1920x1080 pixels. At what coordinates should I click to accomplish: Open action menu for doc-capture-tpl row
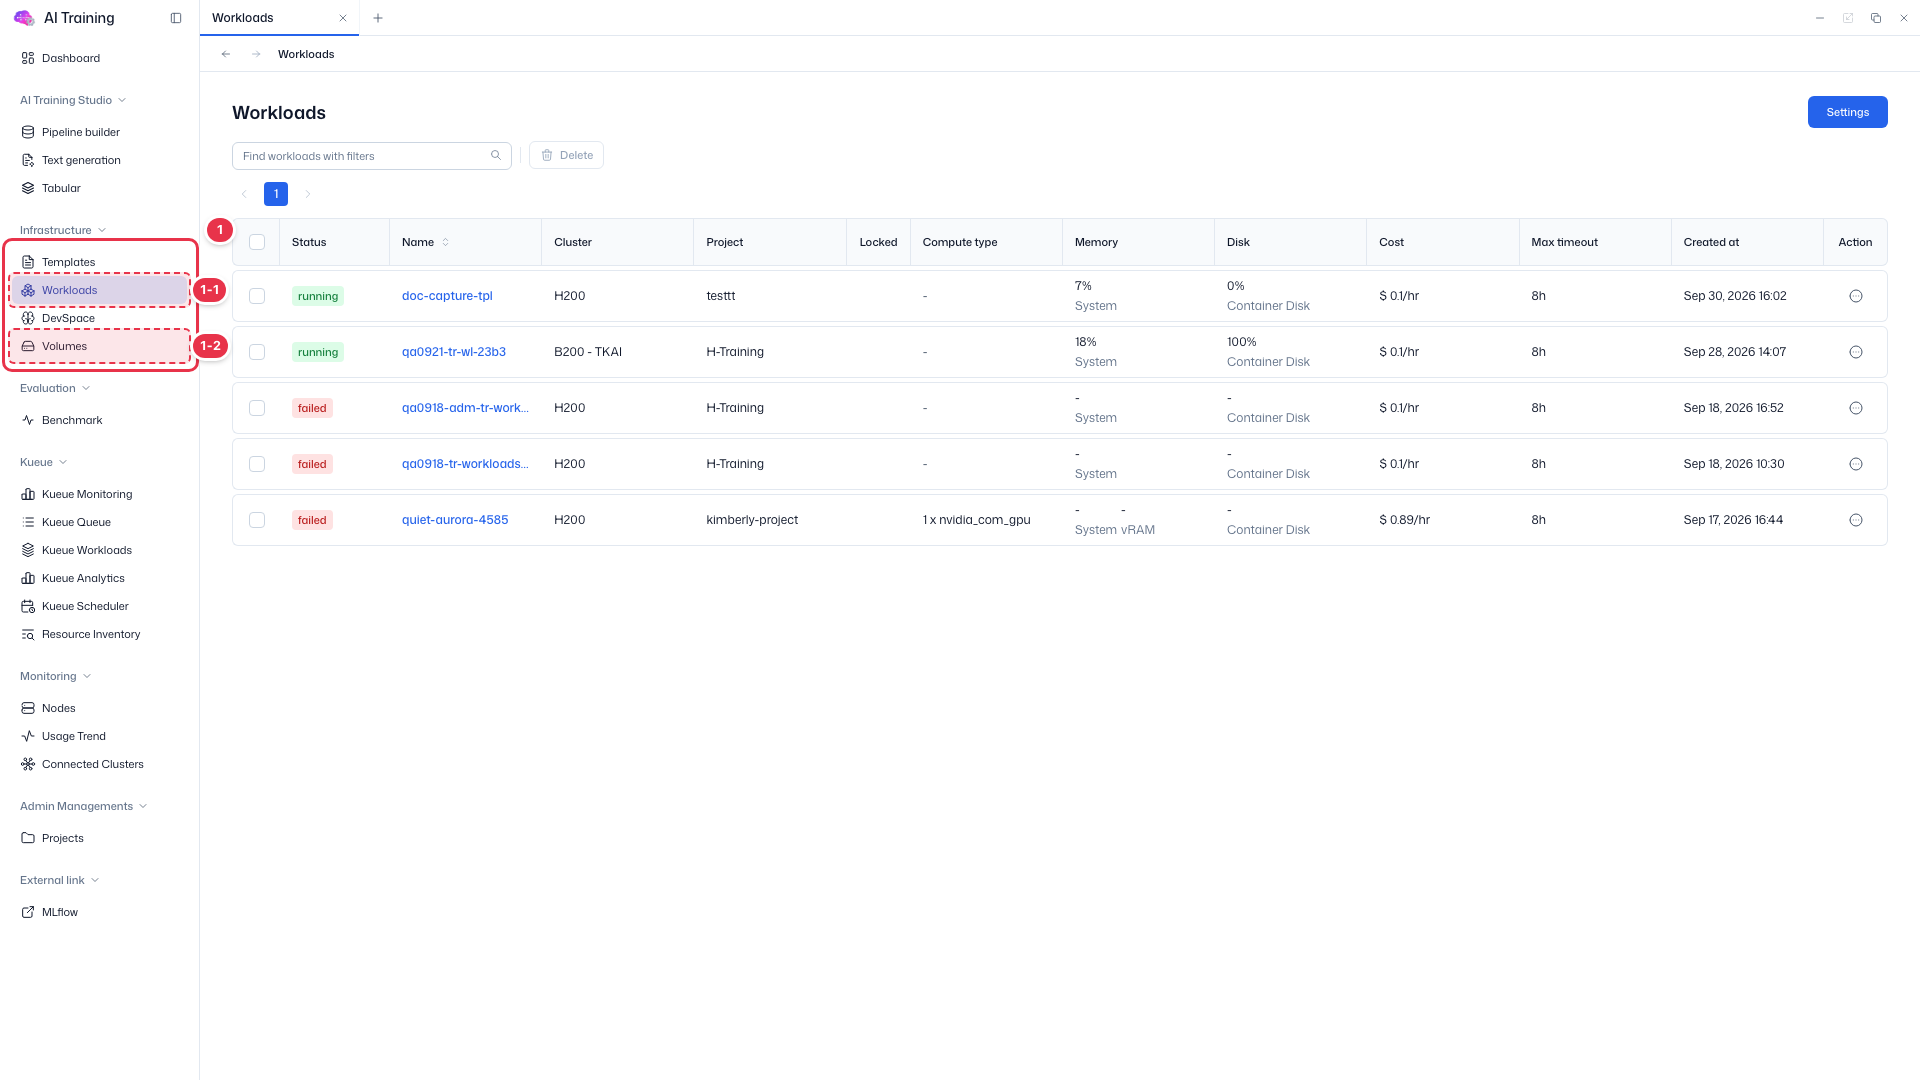1856,296
